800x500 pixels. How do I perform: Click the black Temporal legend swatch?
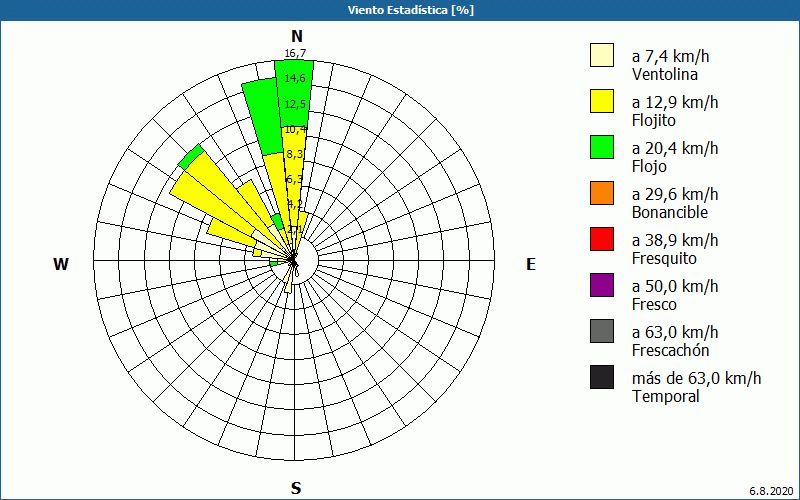[602, 377]
